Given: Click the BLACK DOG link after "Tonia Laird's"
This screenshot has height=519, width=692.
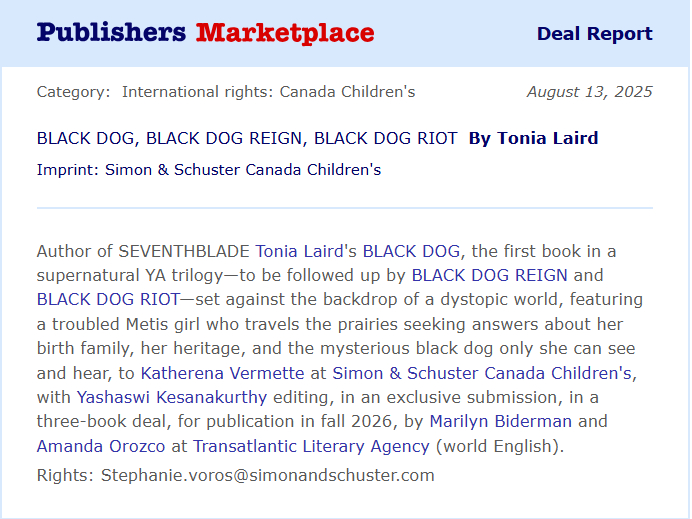Looking at the screenshot, I should [x=411, y=250].
